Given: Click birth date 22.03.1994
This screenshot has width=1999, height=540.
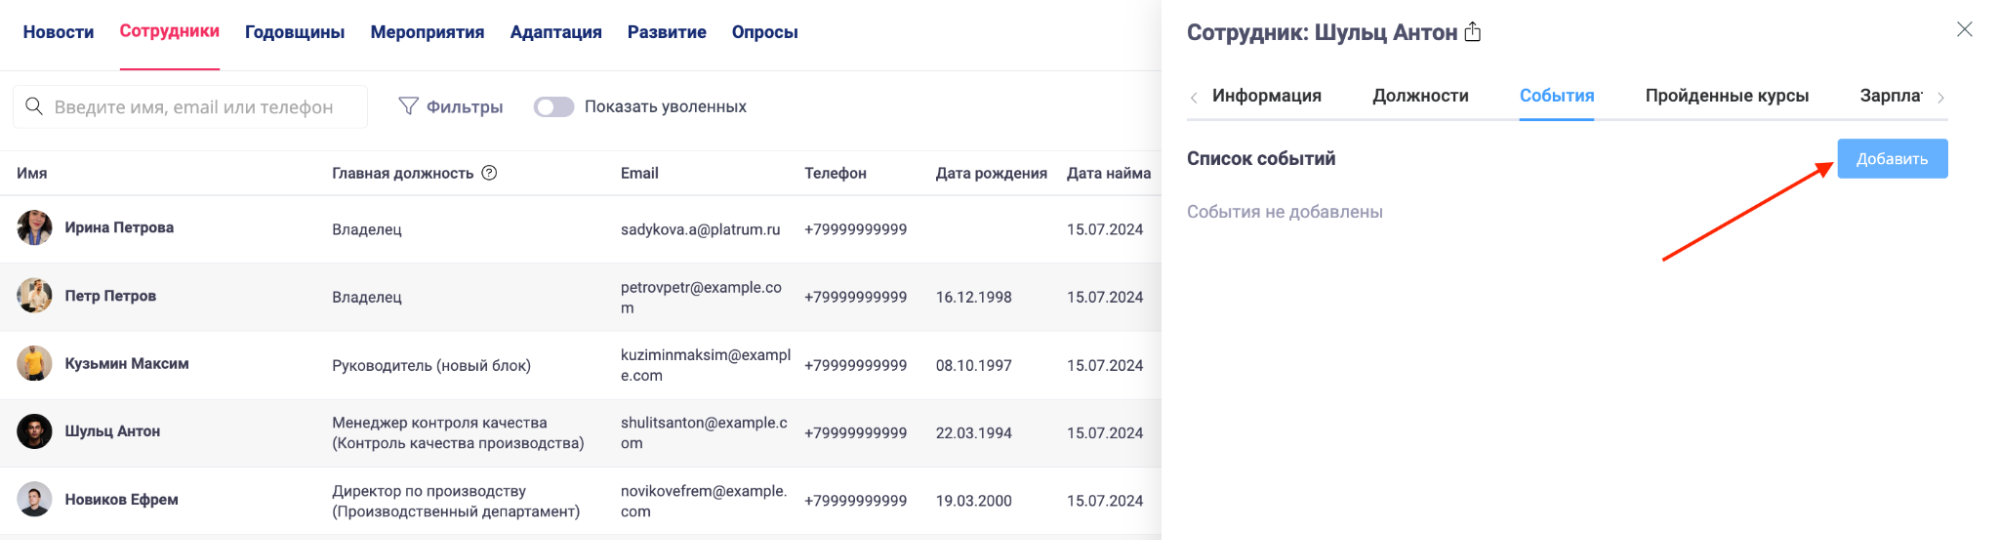Looking at the screenshot, I should [973, 434].
